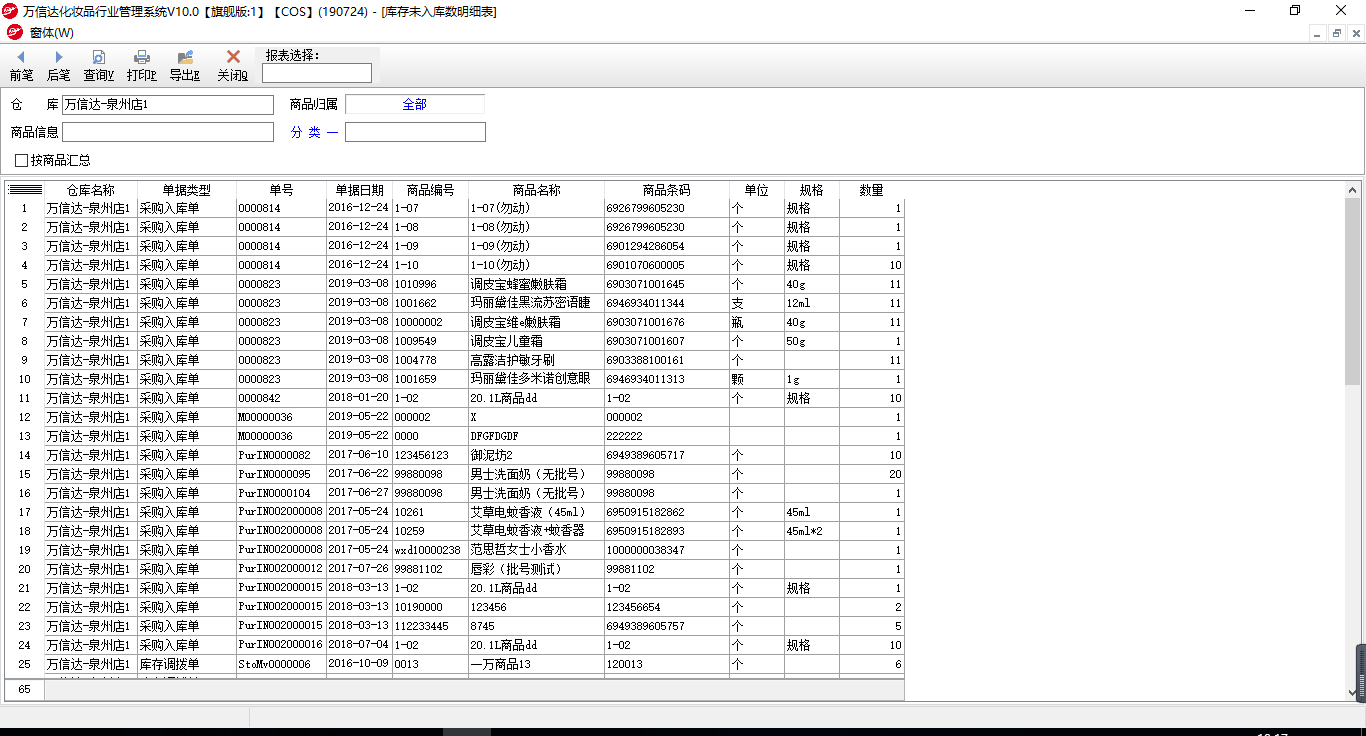
Task: Click order PurIN0000082 cell
Action: tap(281, 456)
